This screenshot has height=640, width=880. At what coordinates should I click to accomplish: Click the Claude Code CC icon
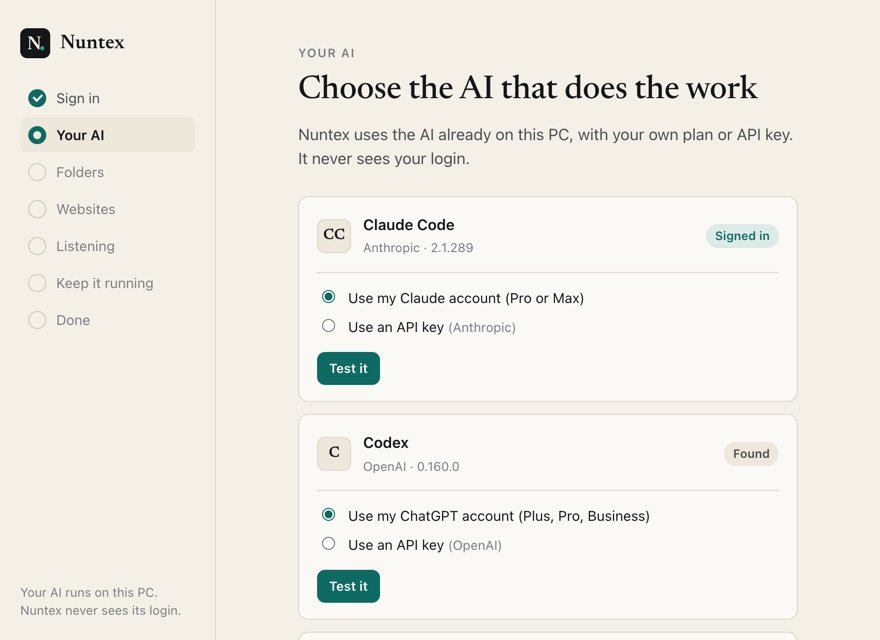(x=334, y=236)
